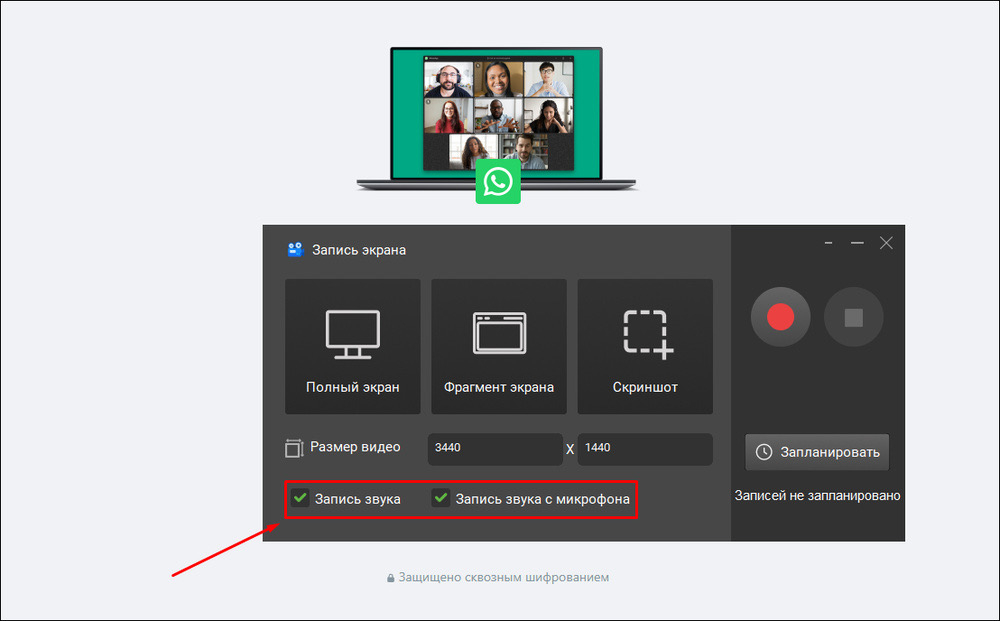This screenshot has width=1000, height=621.
Task: Start recording with the red record button
Action: coord(780,317)
